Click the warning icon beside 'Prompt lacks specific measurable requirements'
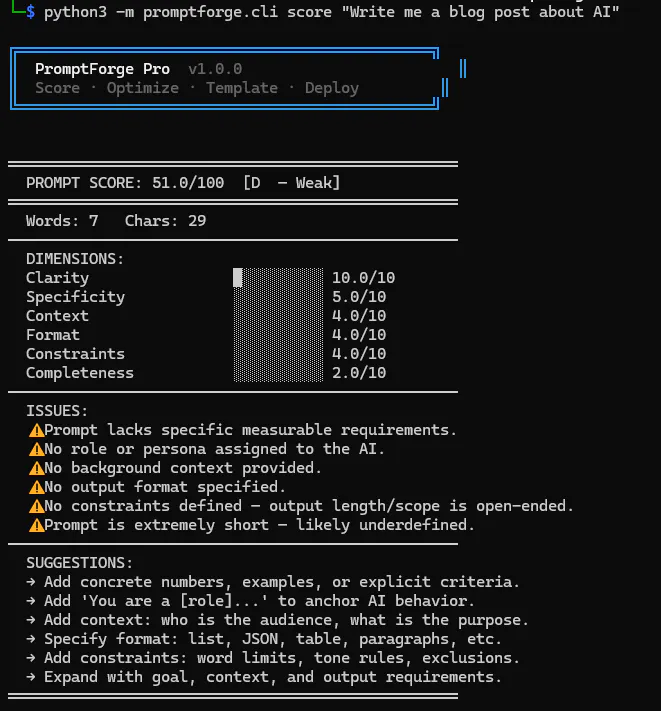Screen dimensions: 661x711 pyautogui.click(x=36, y=430)
